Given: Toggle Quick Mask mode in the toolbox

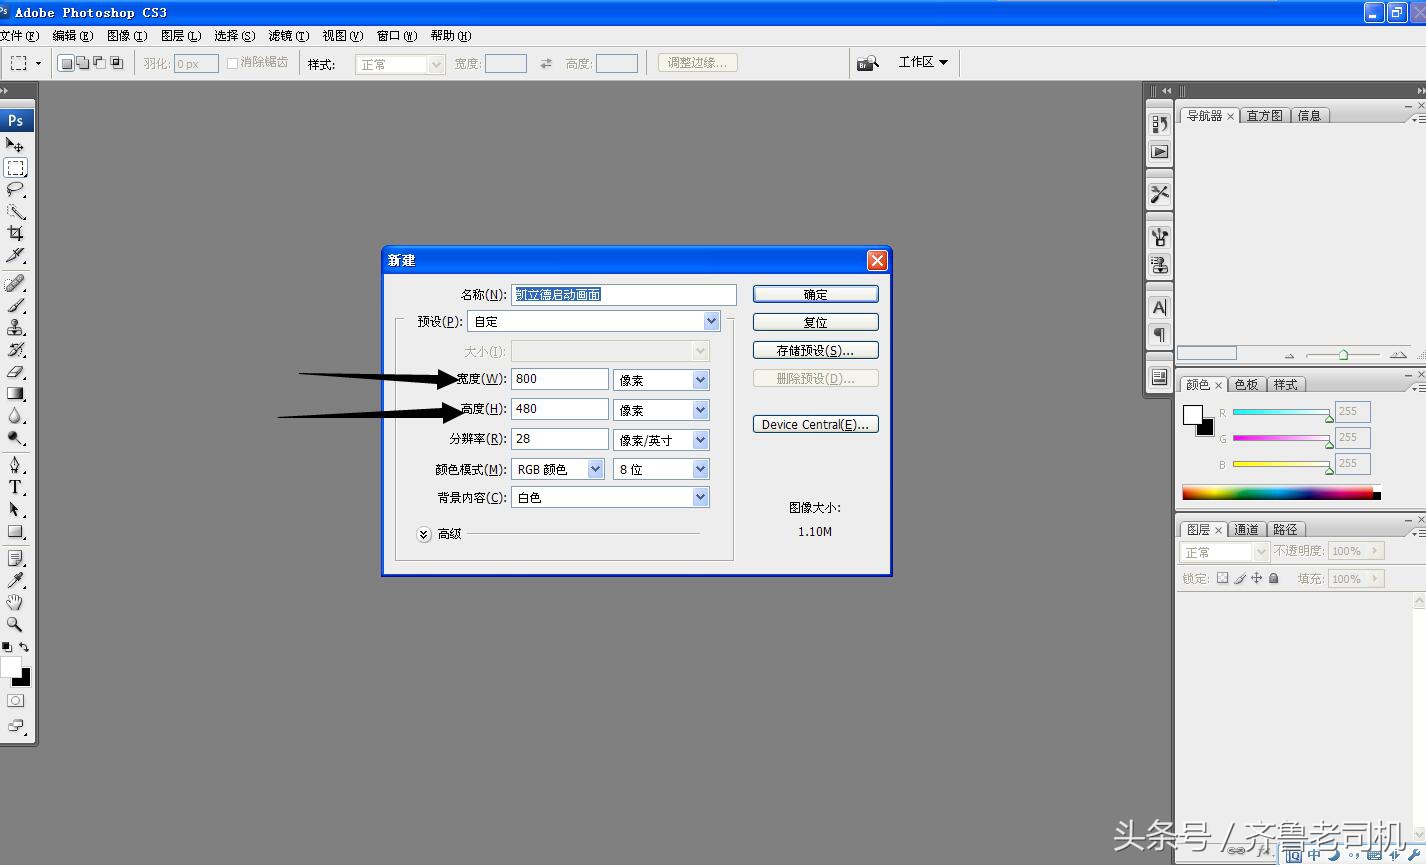Looking at the screenshot, I should [15, 701].
